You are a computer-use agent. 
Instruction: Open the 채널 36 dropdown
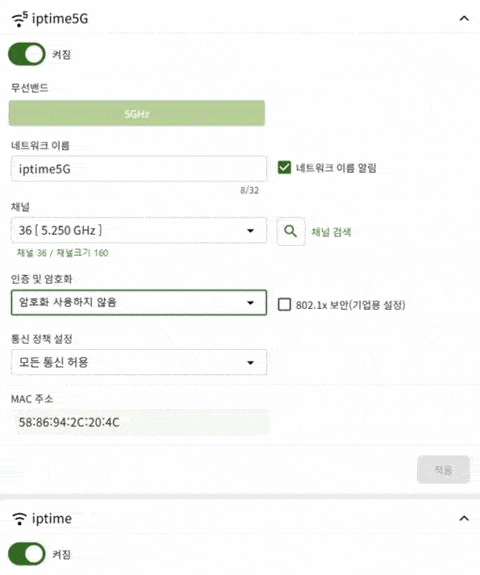[139, 231]
